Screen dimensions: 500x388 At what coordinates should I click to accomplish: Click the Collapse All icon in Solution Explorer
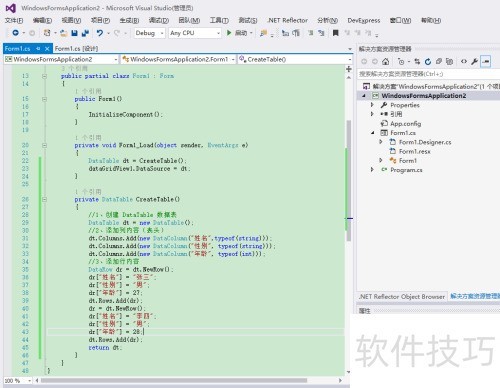(x=439, y=61)
